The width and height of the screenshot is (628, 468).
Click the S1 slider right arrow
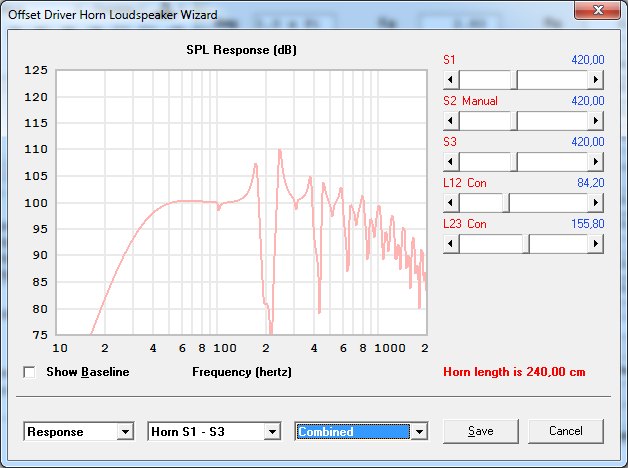click(x=596, y=80)
